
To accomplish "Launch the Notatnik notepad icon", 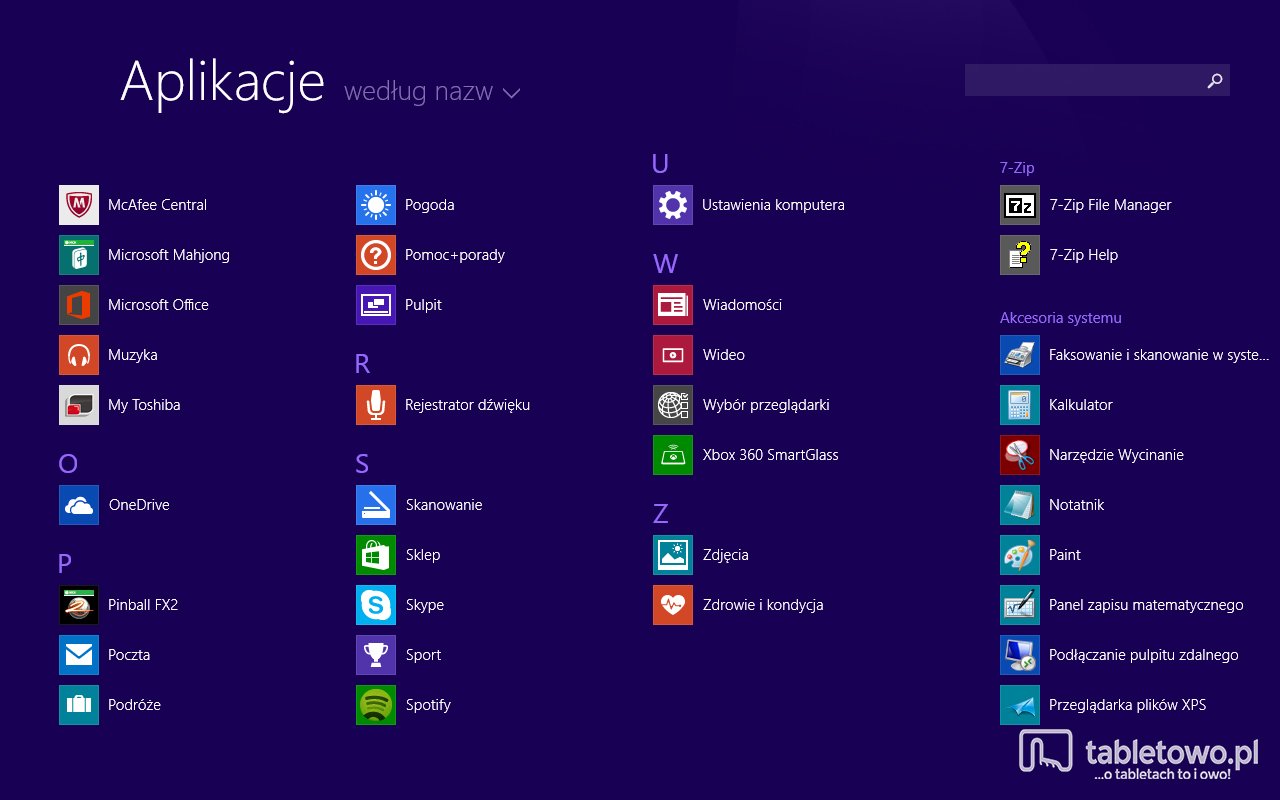I will click(1020, 505).
